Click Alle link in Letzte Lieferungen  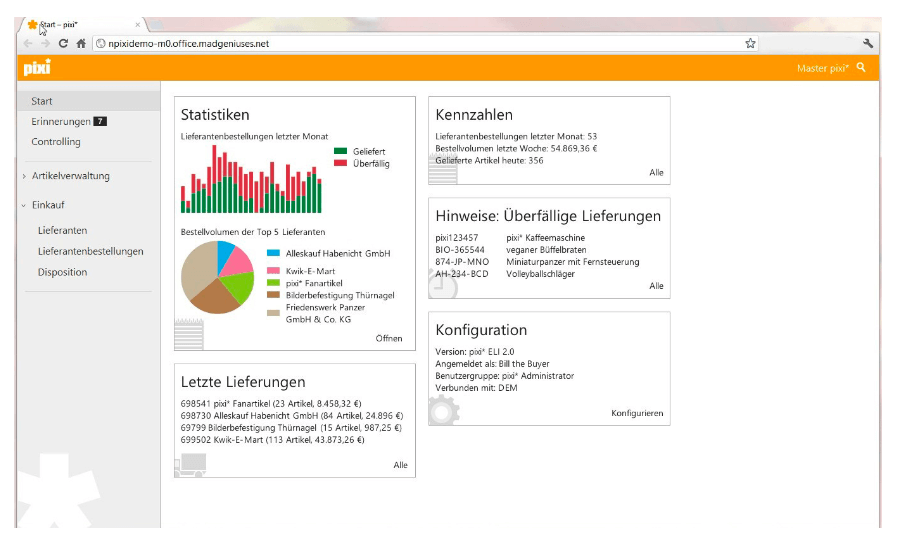click(401, 465)
